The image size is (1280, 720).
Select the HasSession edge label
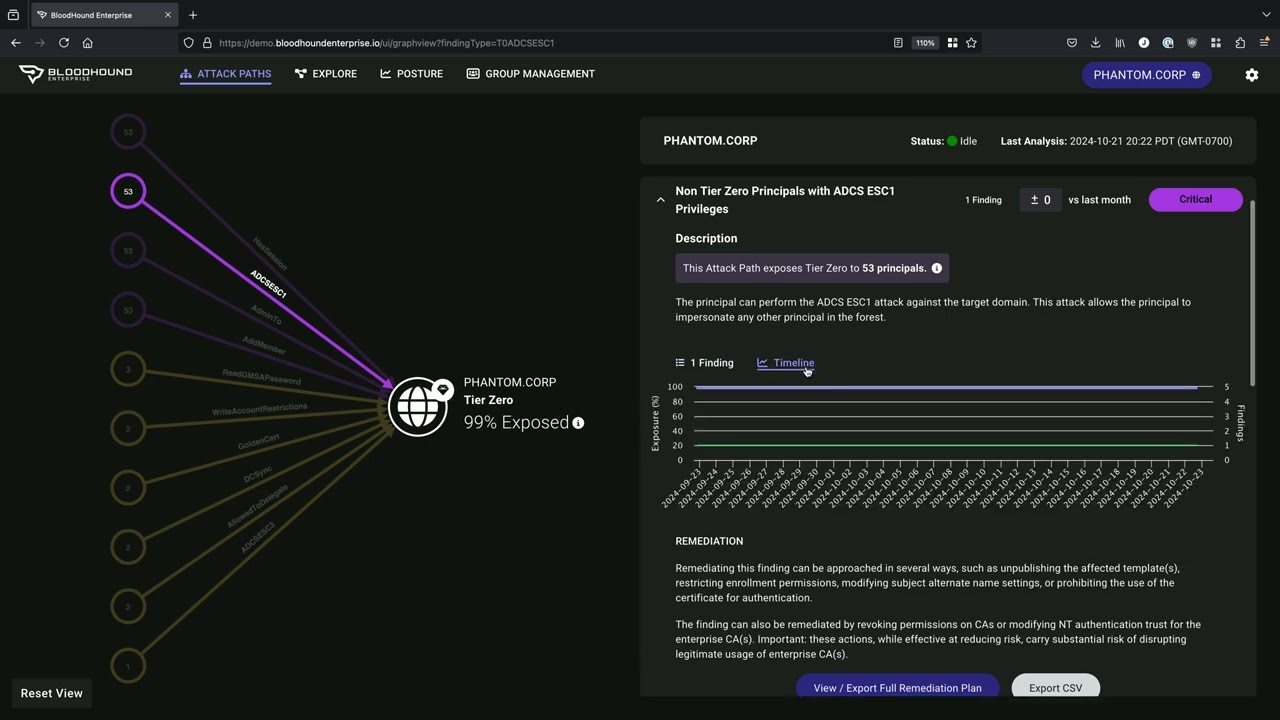270,254
